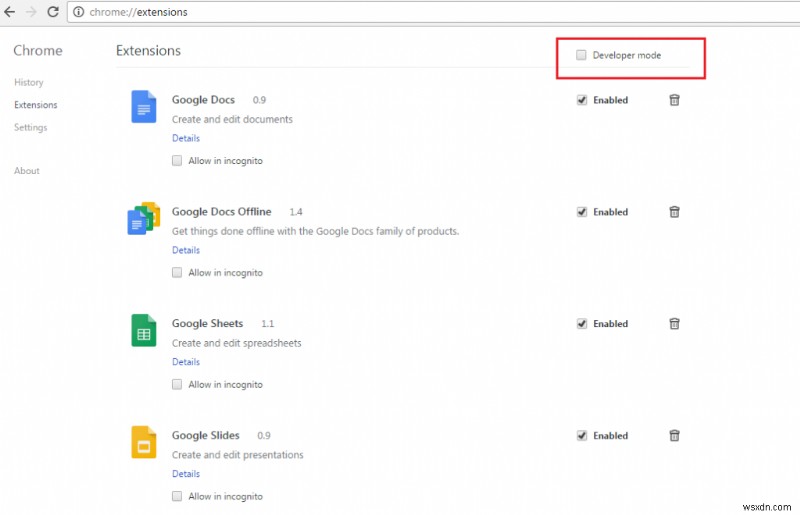
Task: Go back with the browser back arrow
Action: [10, 12]
